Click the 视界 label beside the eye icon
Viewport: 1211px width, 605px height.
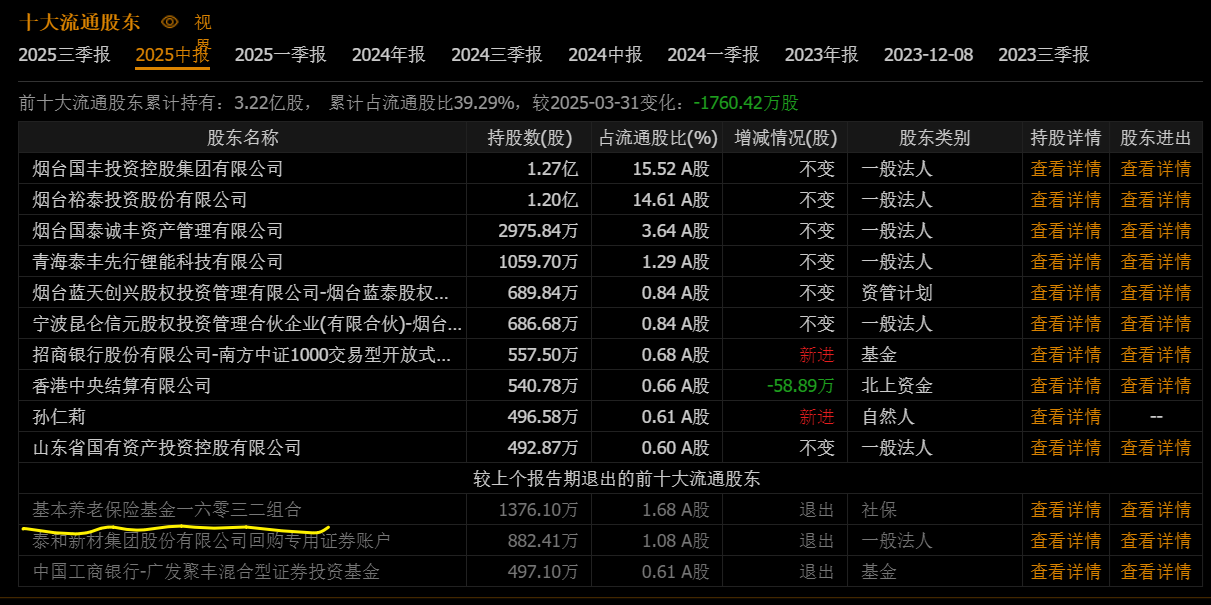click(x=203, y=32)
